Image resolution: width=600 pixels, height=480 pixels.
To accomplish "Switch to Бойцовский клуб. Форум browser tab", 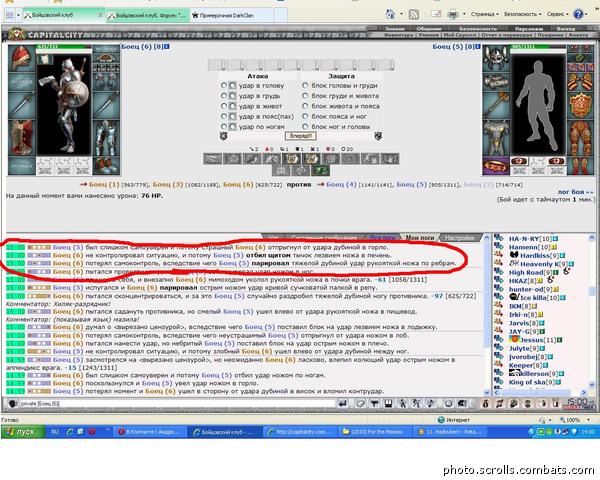I will click(147, 15).
